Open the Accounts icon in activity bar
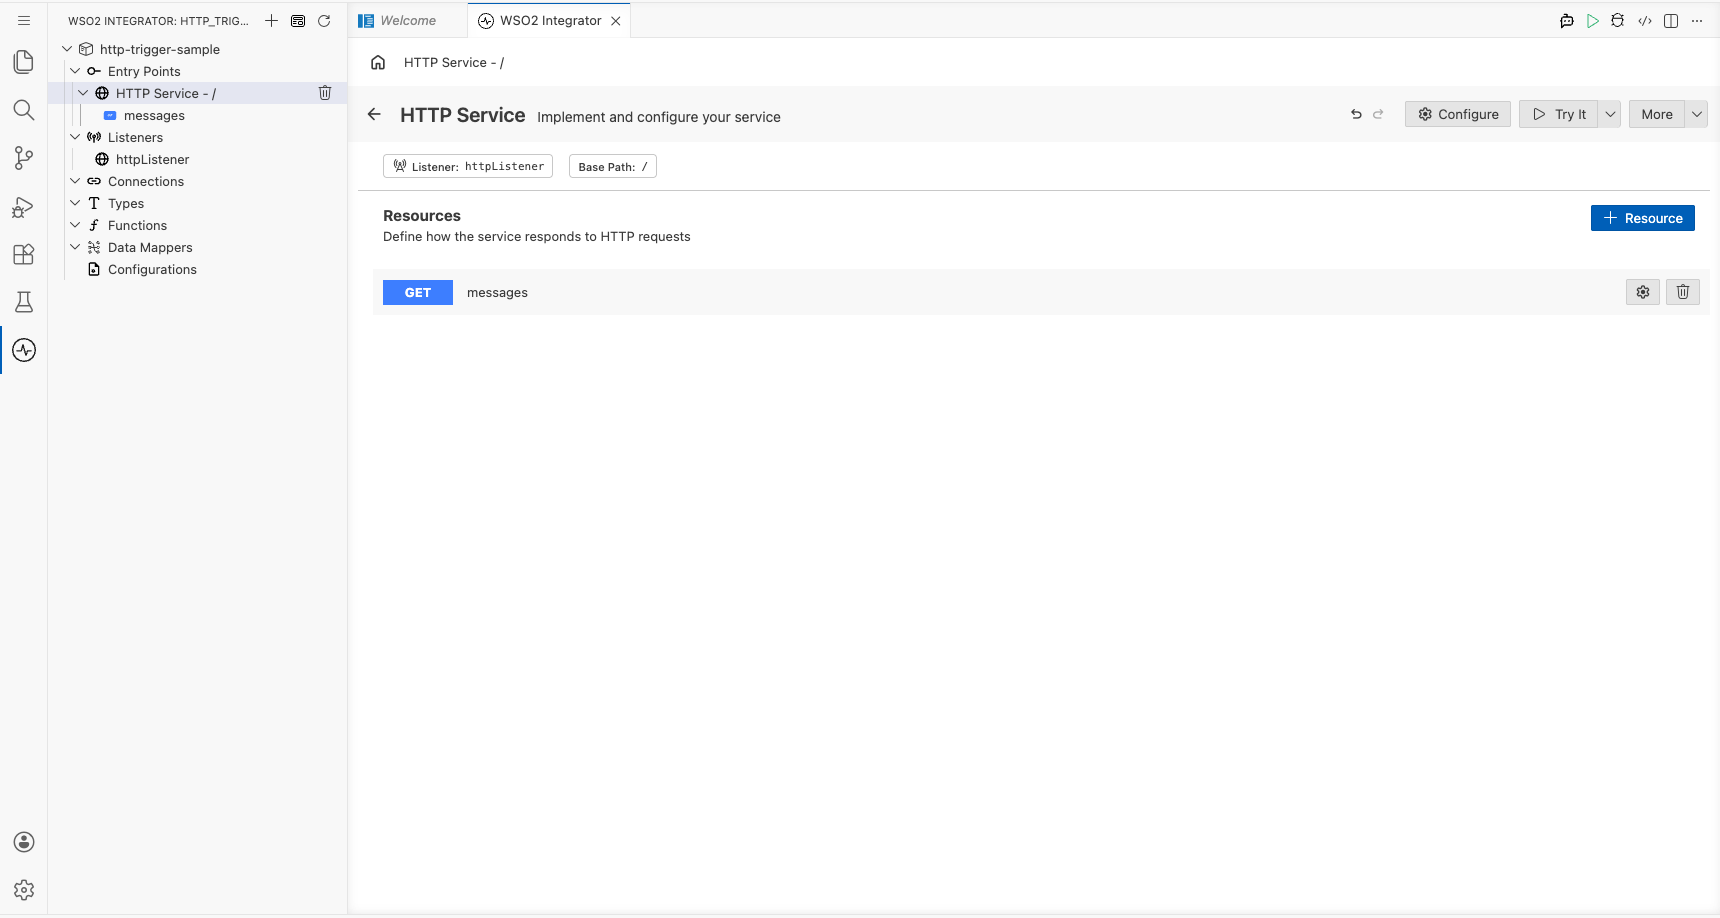Viewport: 1720px width, 918px height. tap(24, 842)
